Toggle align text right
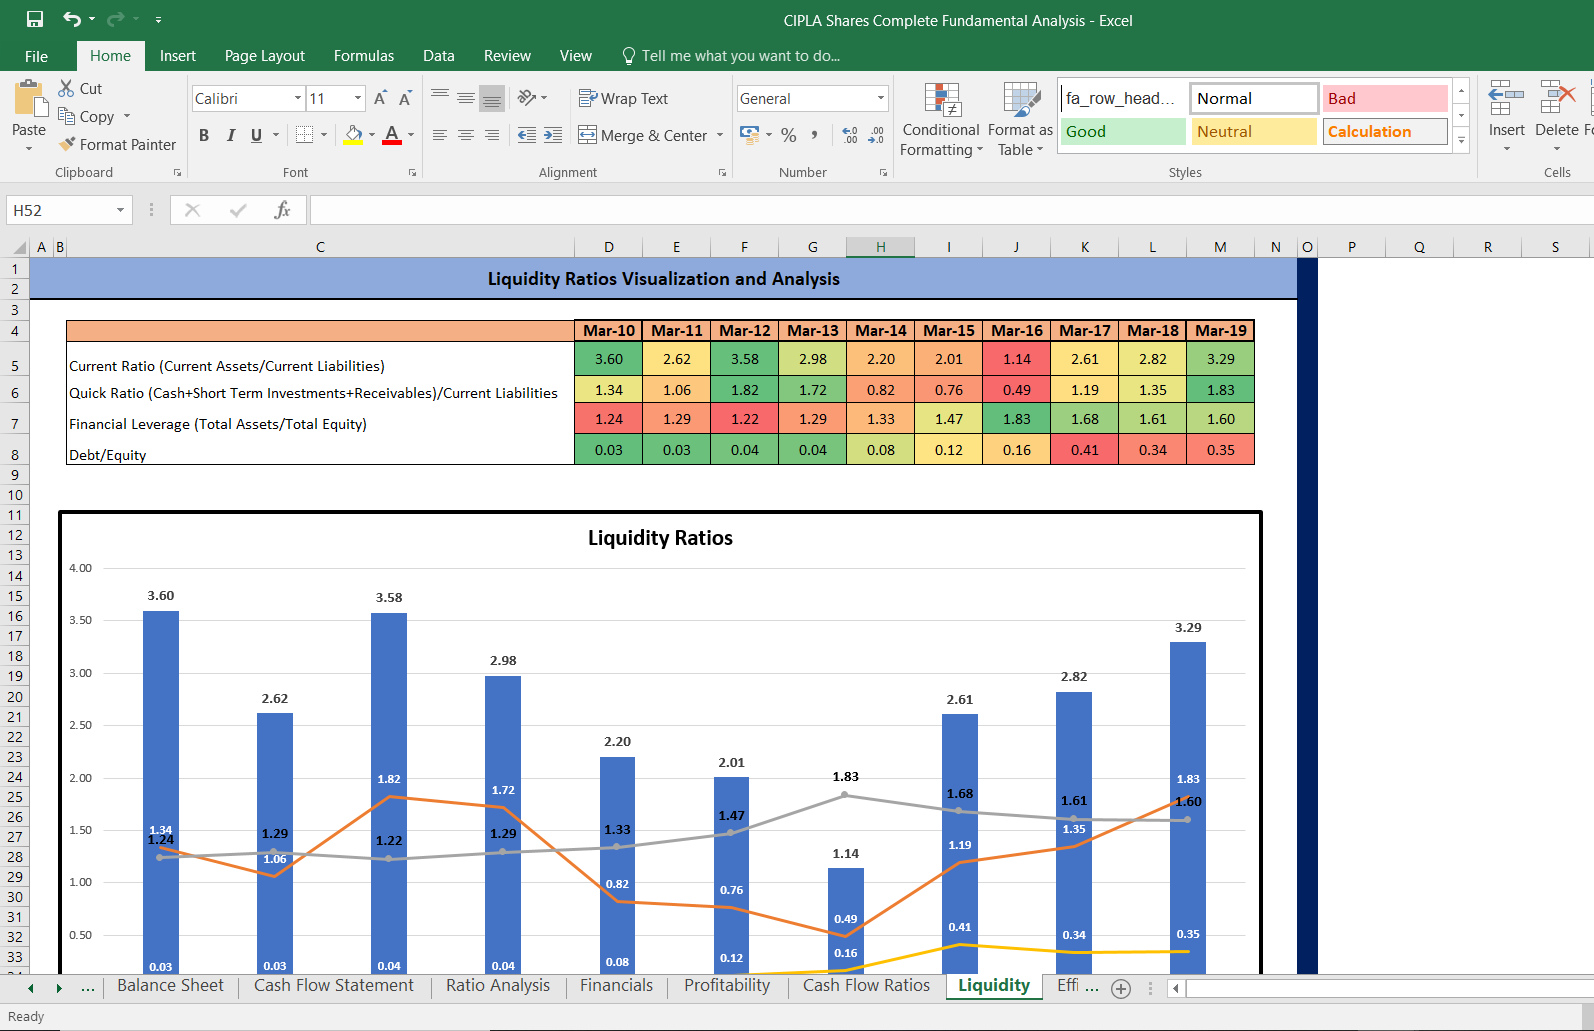The image size is (1594, 1031). click(492, 135)
